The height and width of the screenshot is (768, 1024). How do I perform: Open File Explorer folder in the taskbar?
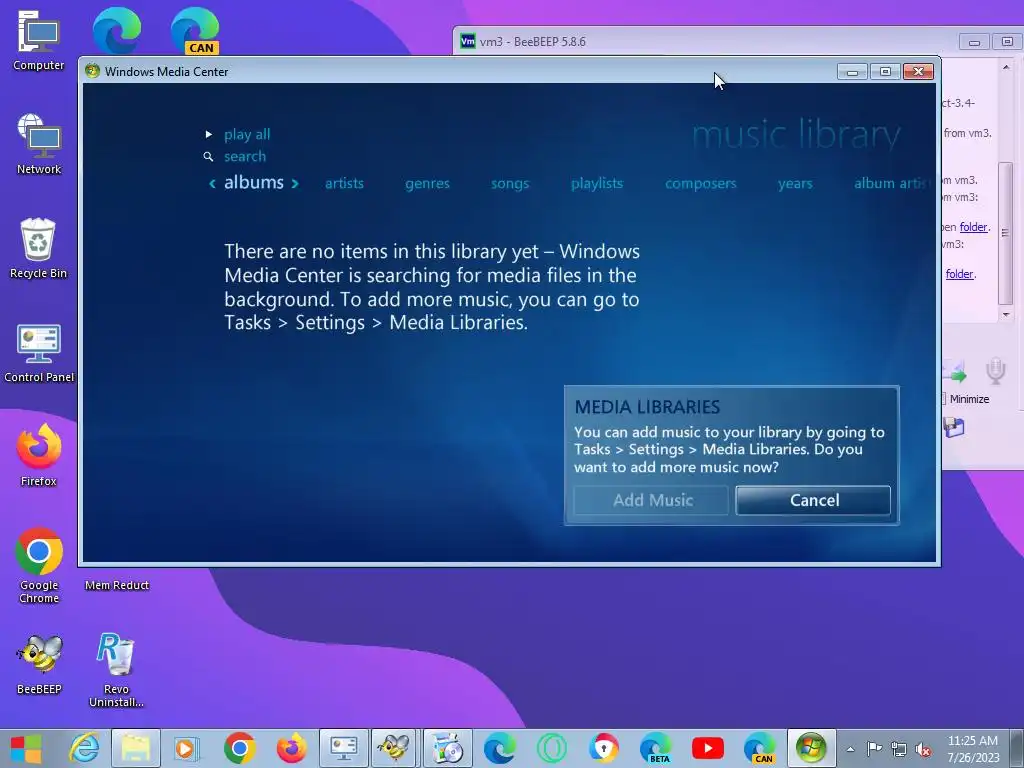(x=136, y=748)
